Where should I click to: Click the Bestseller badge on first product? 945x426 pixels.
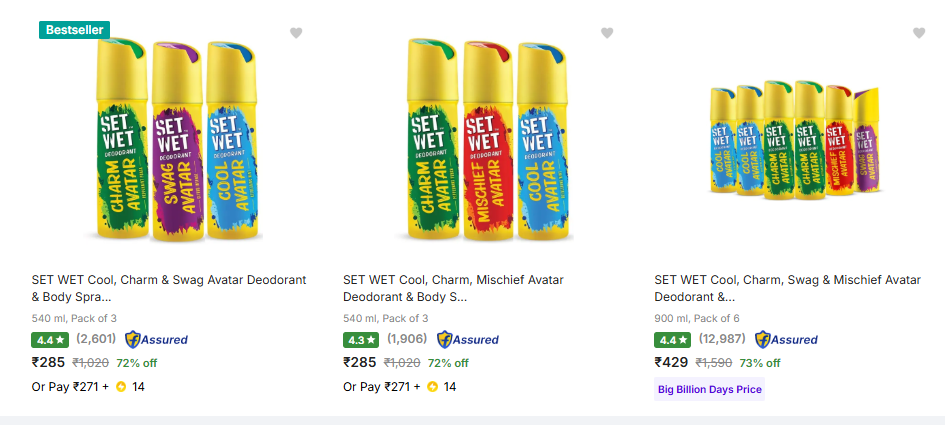[74, 30]
